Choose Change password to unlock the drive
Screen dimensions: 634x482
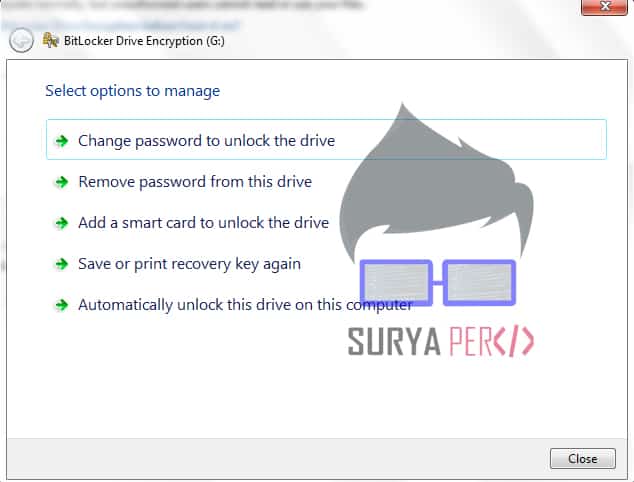pyautogui.click(x=326, y=140)
